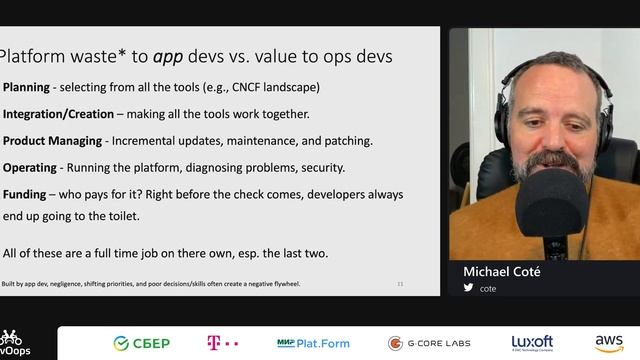Click the slide title 'Platform waste* to app devs'
Viewport: 640px width, 360px height.
pyautogui.click(x=196, y=56)
